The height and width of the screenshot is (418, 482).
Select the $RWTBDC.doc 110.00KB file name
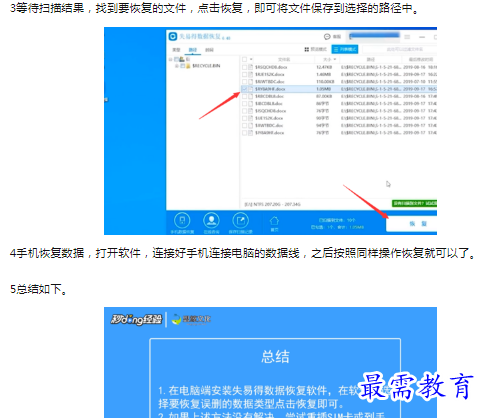(x=270, y=82)
